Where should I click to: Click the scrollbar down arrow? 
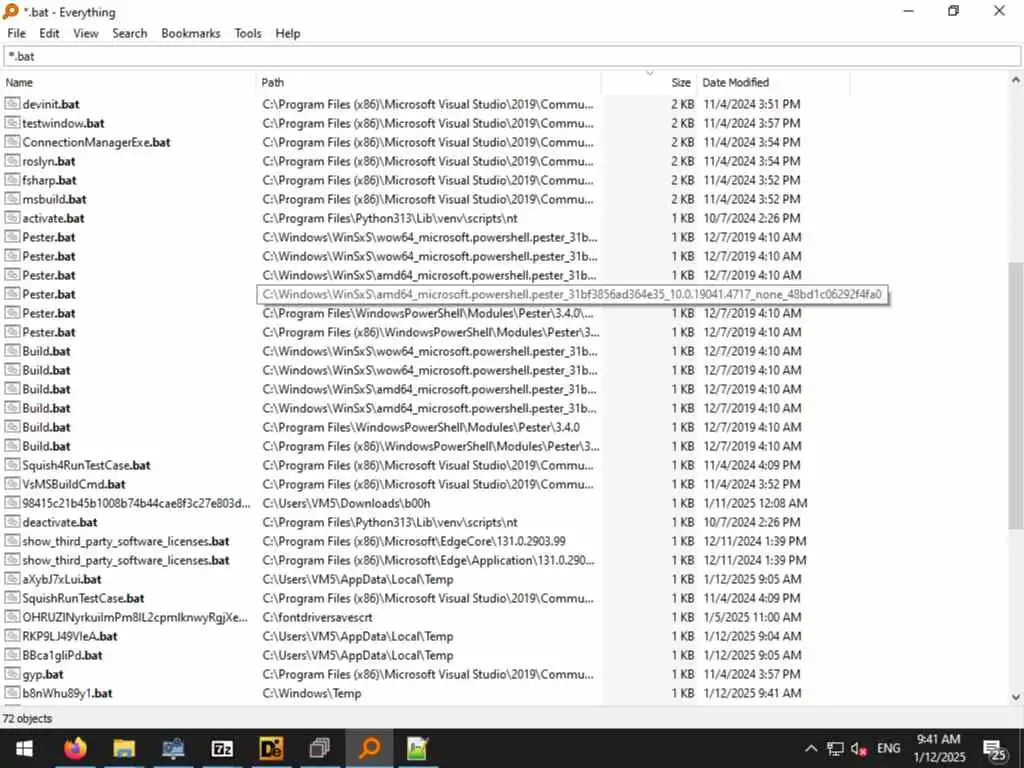point(1016,697)
